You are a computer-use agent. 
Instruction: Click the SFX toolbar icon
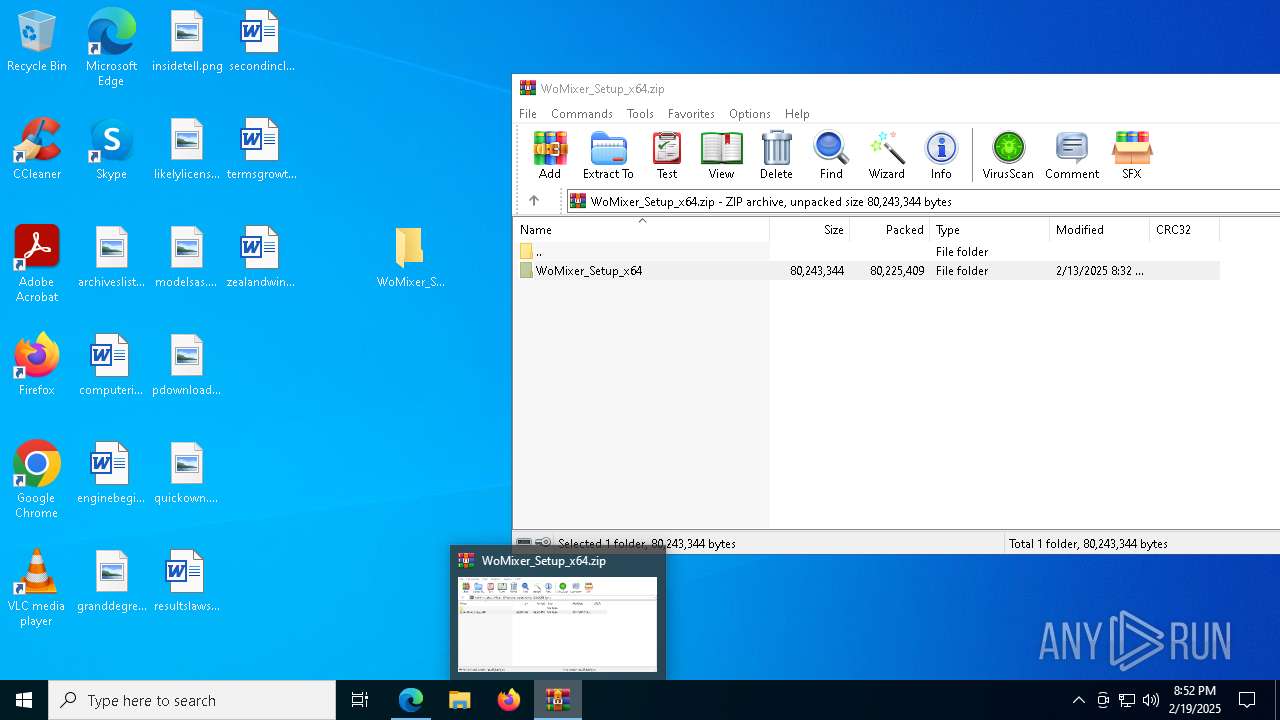(1131, 155)
